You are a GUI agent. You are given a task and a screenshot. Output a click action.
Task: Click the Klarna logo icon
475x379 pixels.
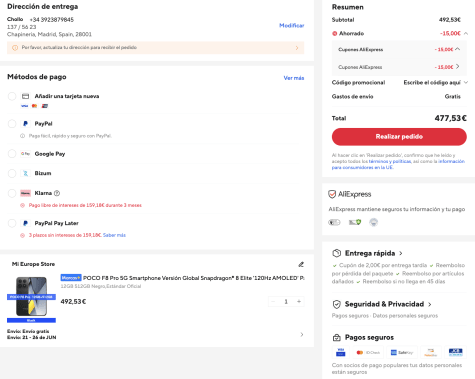[x=25, y=193]
